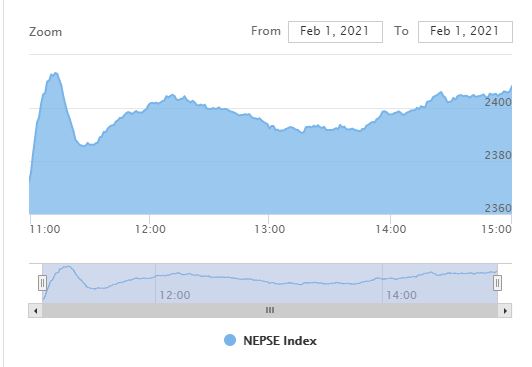The image size is (532, 367).
Task: Click the scrollbar grip in the middle
Action: [270, 310]
